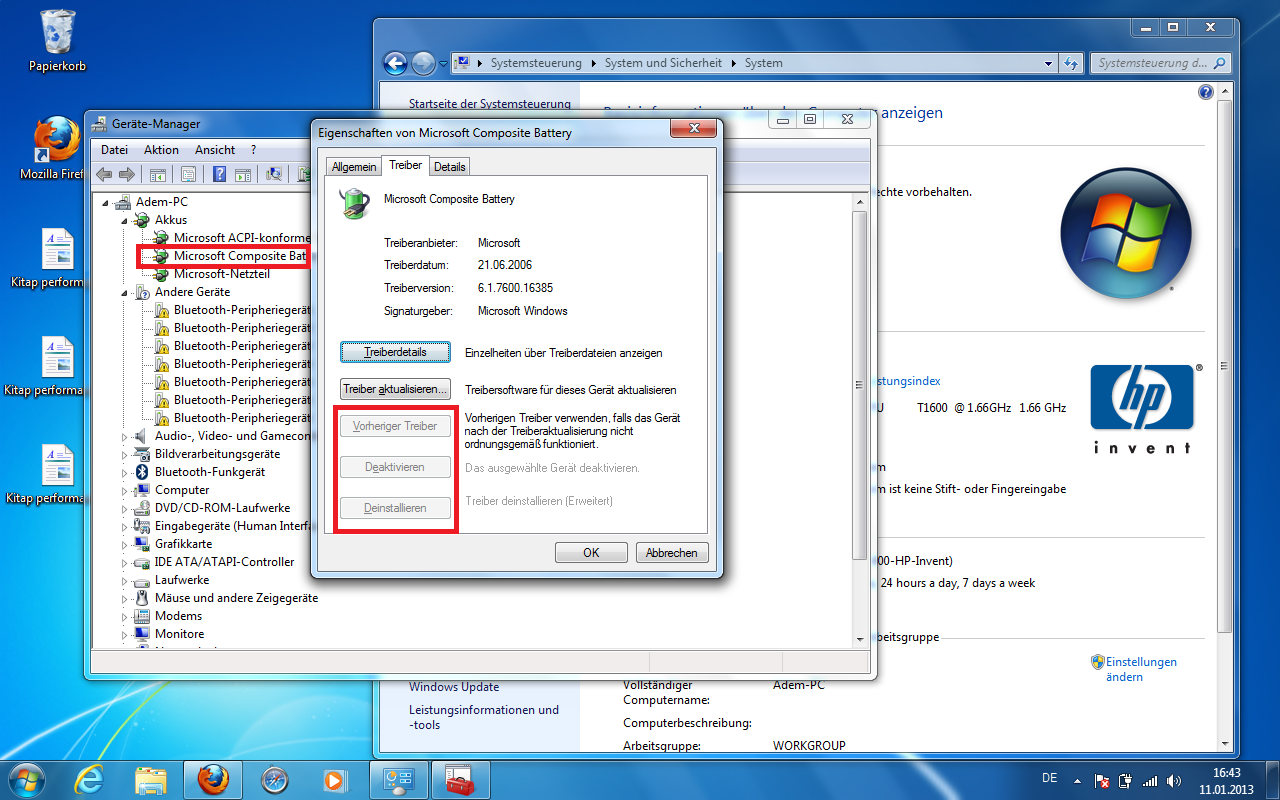Open Windows Media Player from the taskbar
This screenshot has height=800, width=1280.
pyautogui.click(x=334, y=778)
